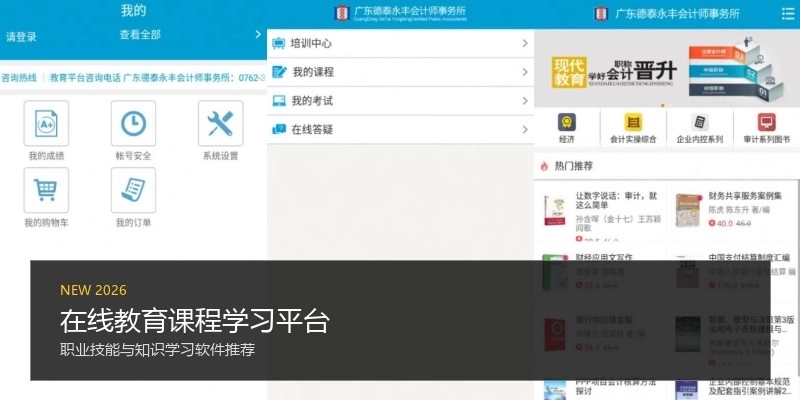Click the firm logo in the right header
Screen dimensions: 800x400
point(601,14)
